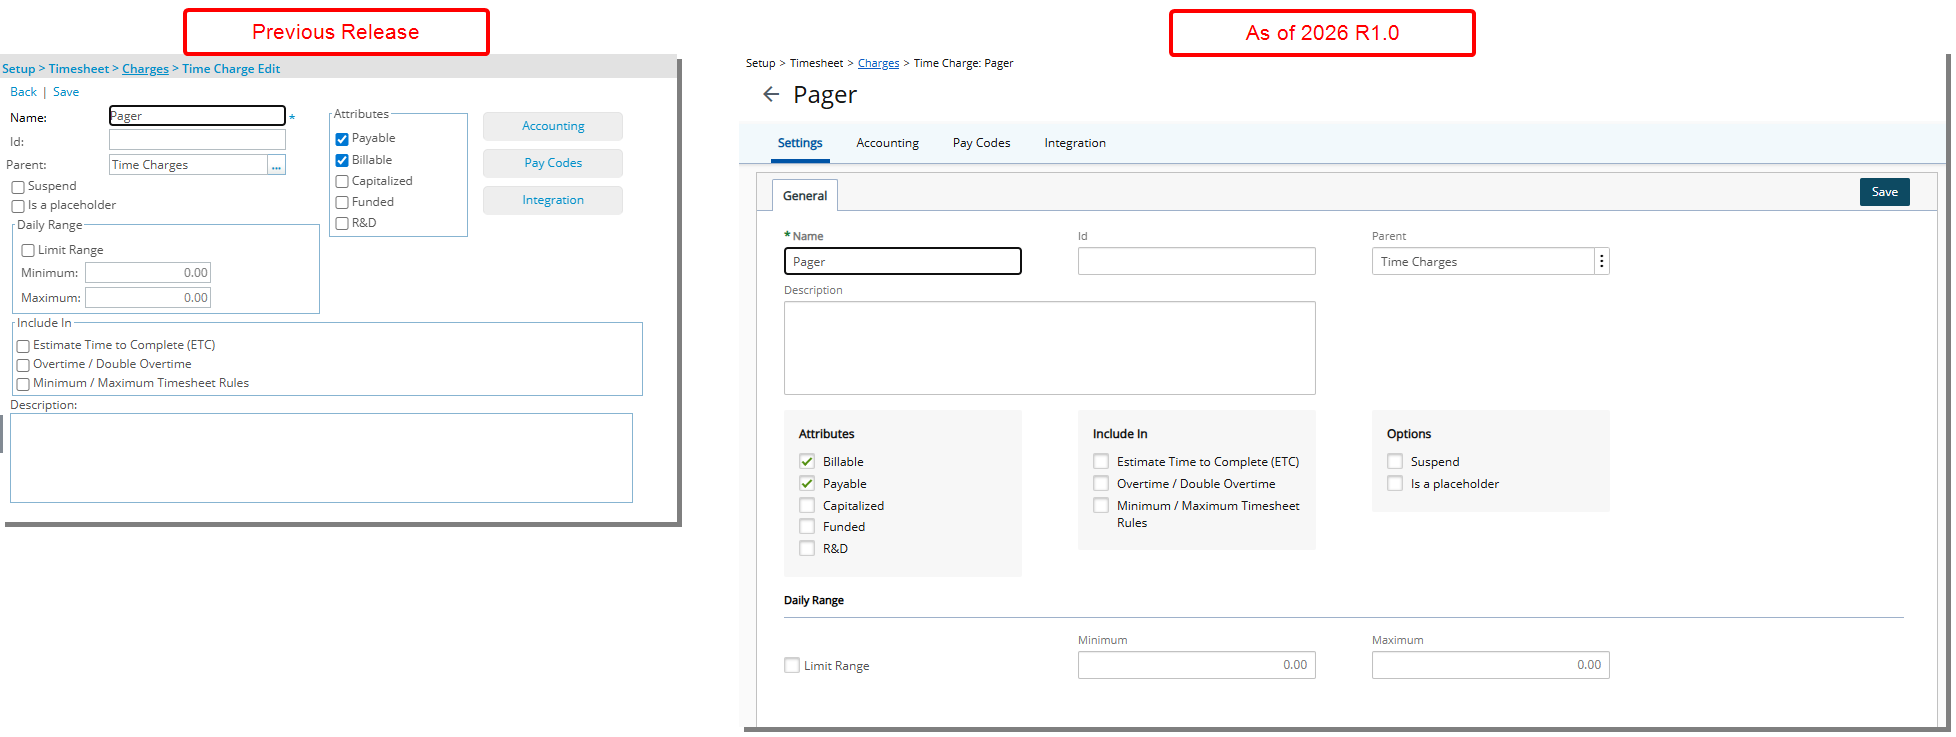The width and height of the screenshot is (1956, 737).
Task: Enable Limit Range under new Daily Range
Action: pos(792,666)
